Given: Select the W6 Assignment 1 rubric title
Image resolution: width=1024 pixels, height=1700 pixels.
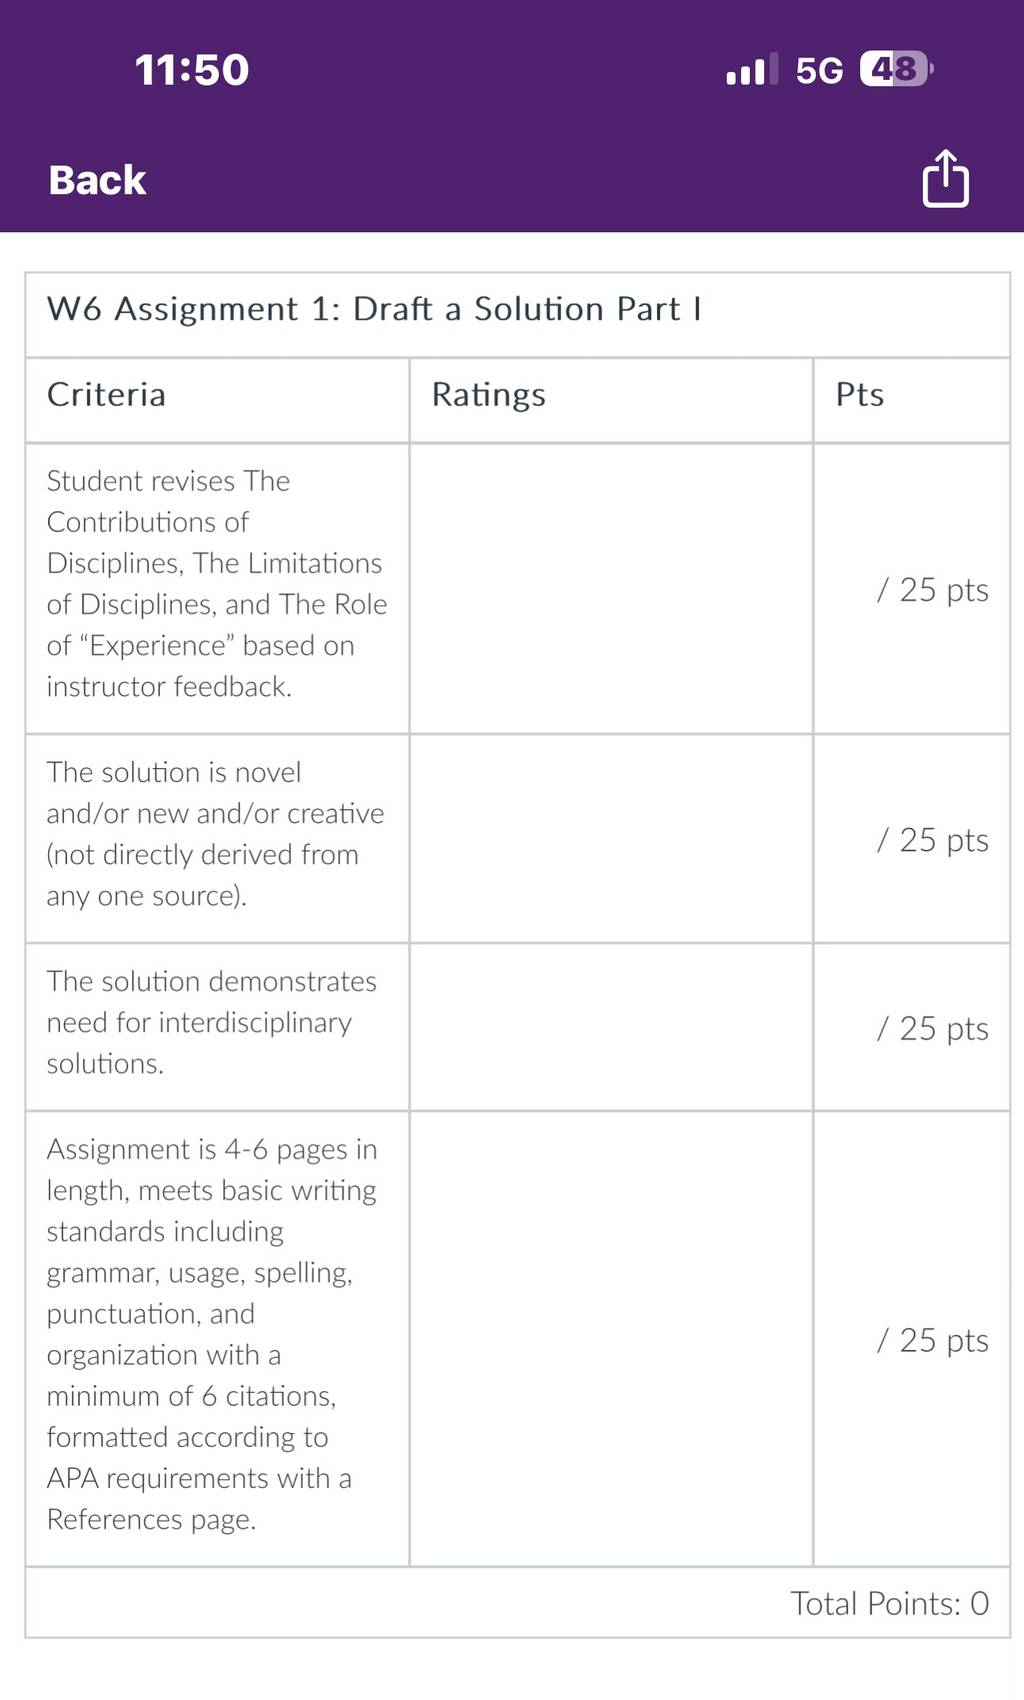Looking at the screenshot, I should (x=374, y=309).
